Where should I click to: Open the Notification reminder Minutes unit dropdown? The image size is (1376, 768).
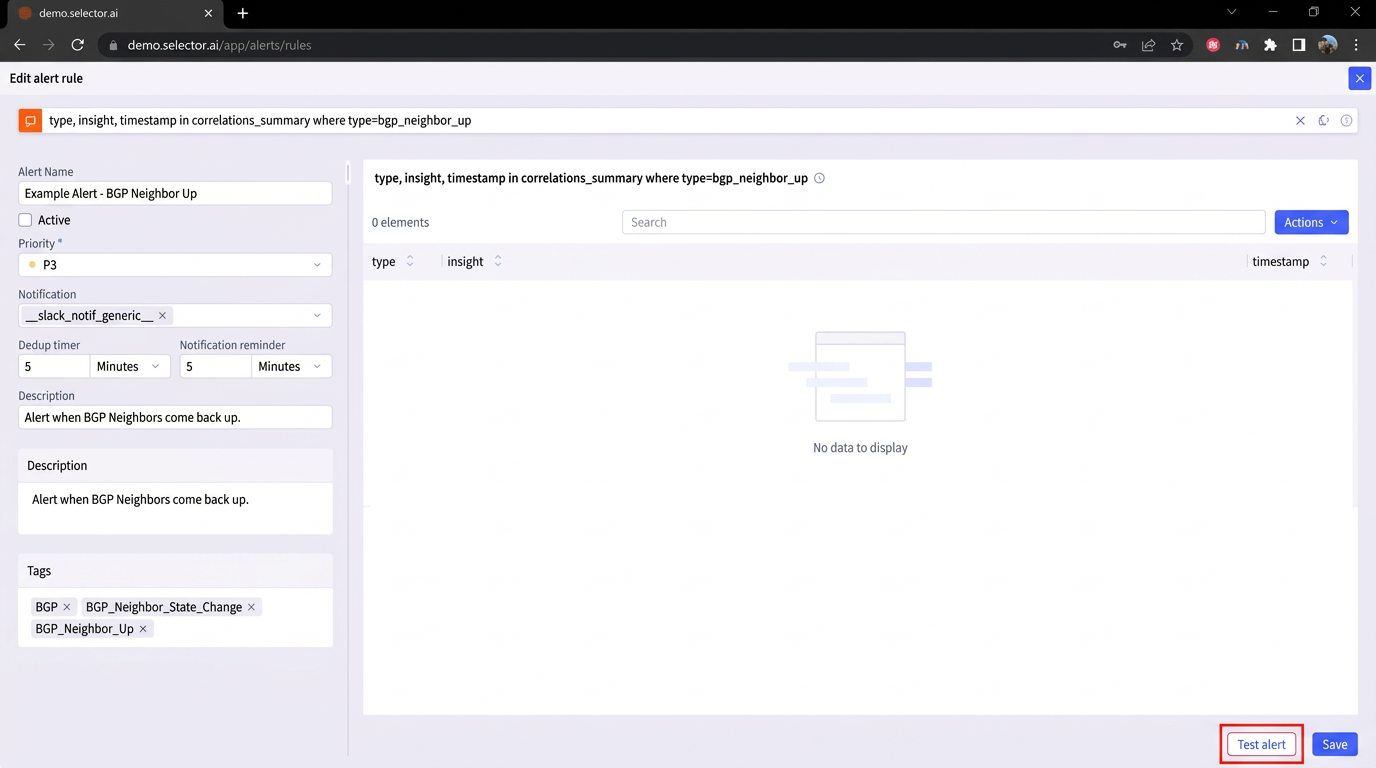click(x=291, y=367)
